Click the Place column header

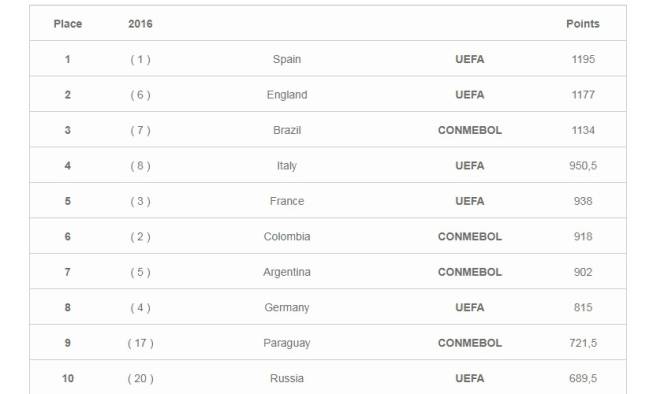[67, 24]
